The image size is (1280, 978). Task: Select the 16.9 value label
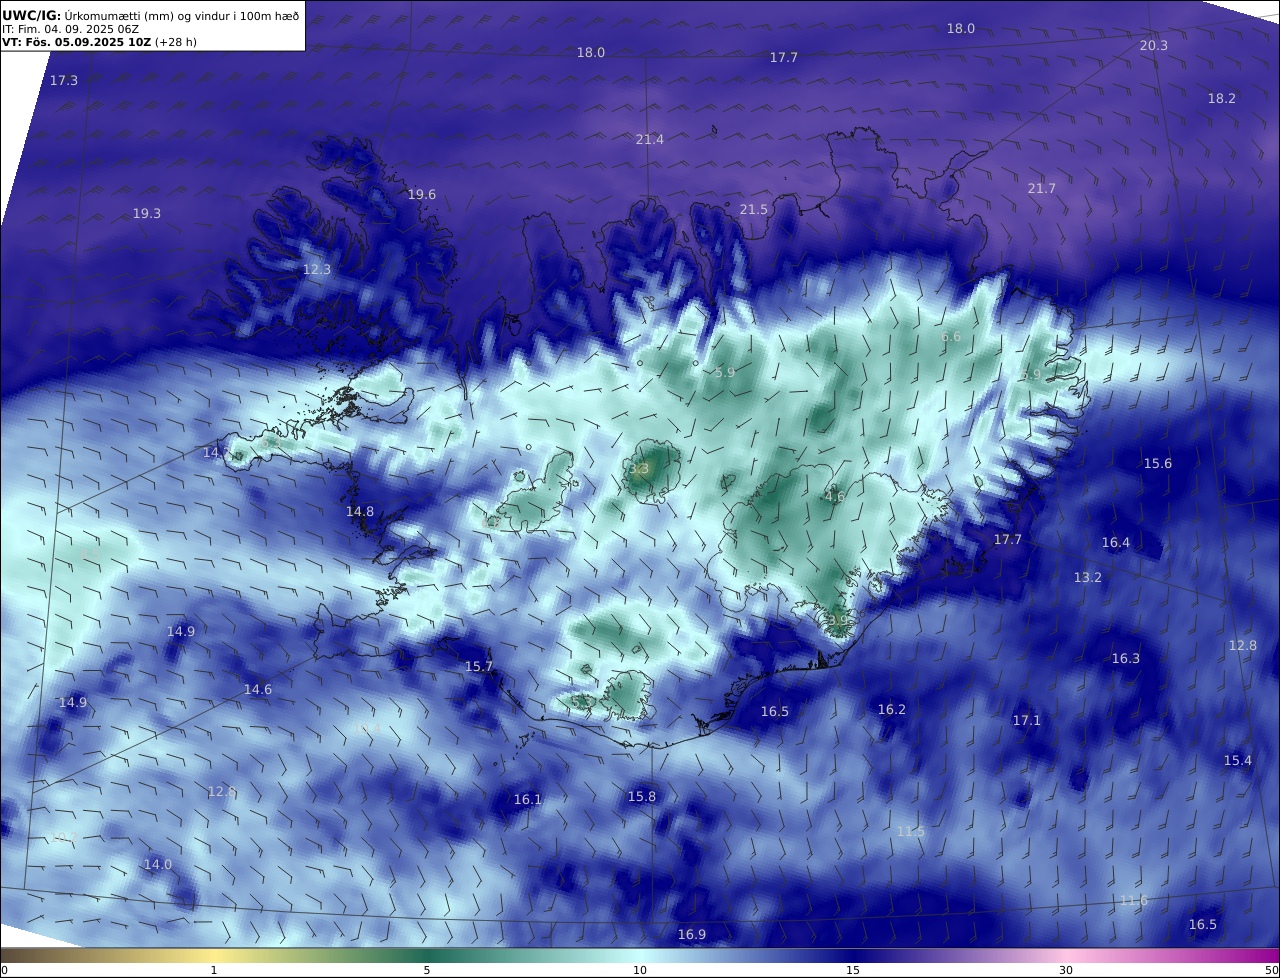point(692,934)
